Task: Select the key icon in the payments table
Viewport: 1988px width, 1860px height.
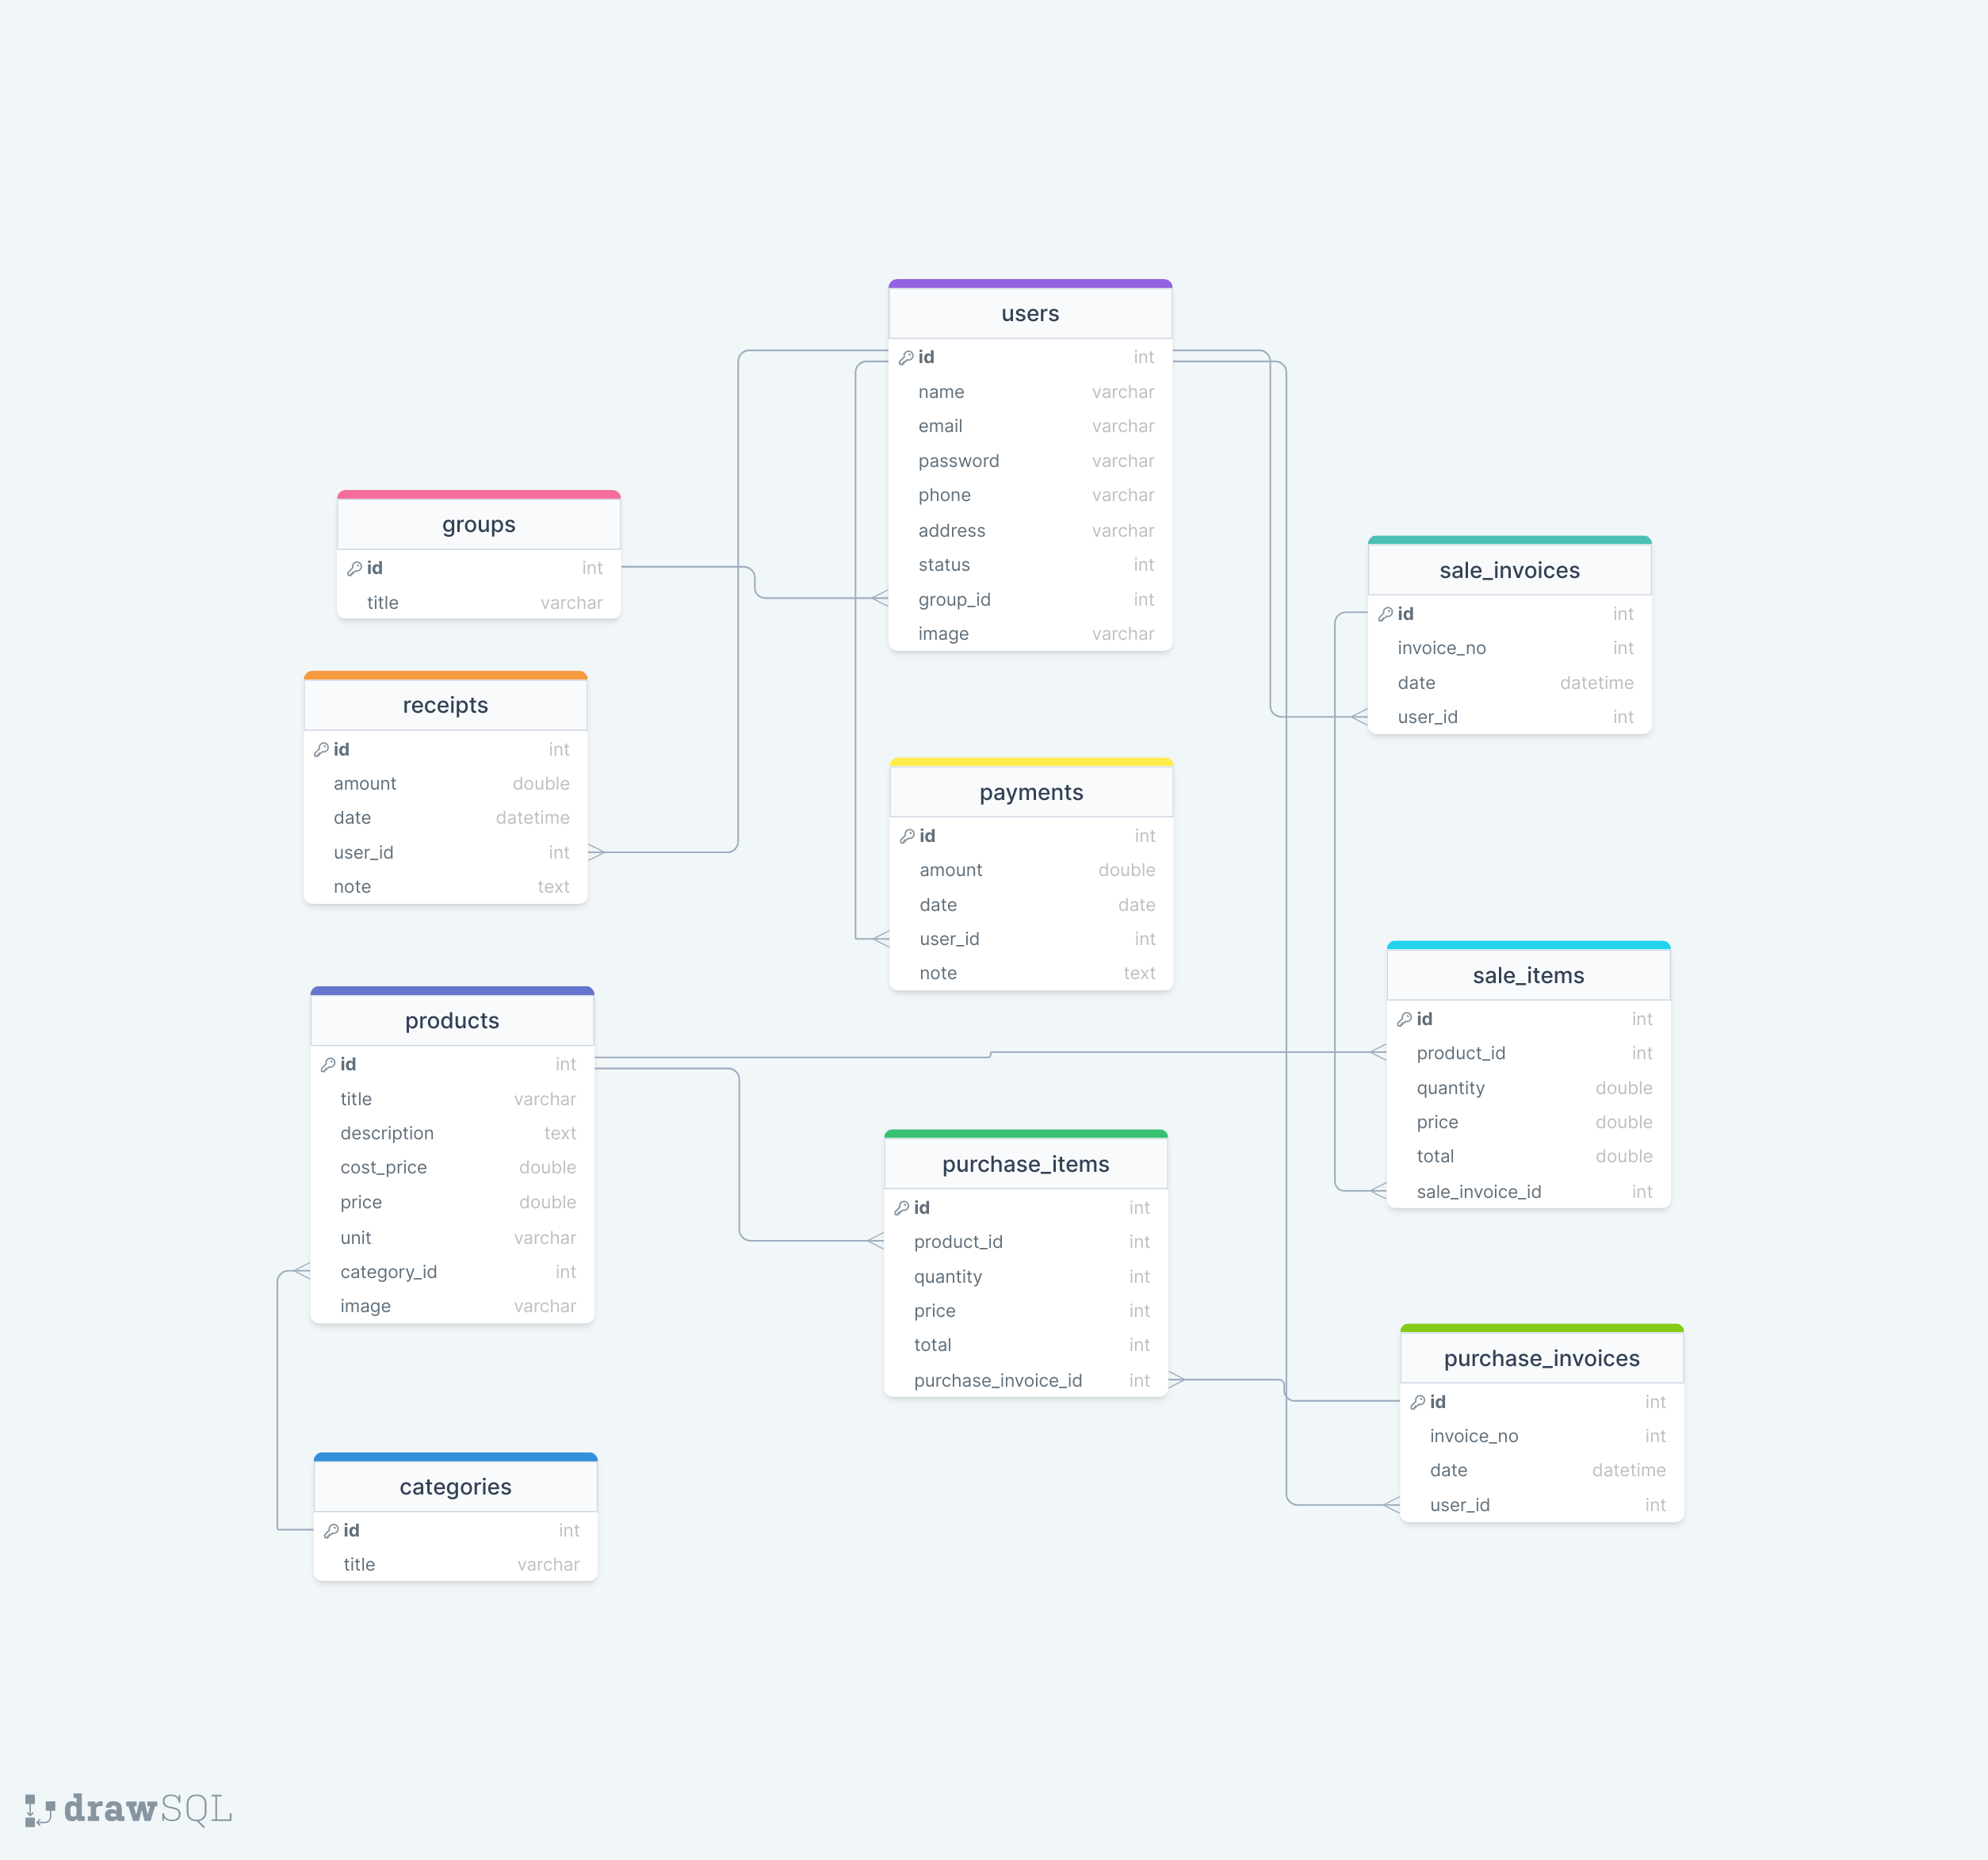Action: point(907,836)
